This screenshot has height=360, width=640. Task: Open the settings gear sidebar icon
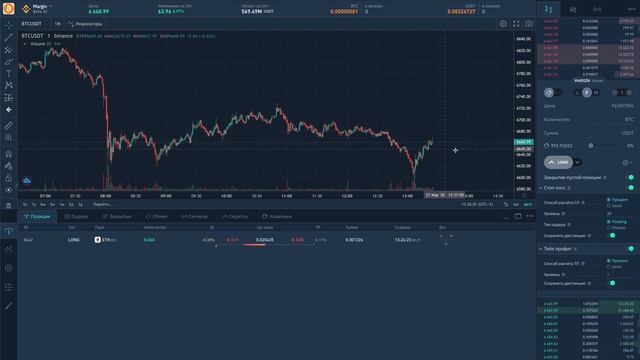pos(9,268)
